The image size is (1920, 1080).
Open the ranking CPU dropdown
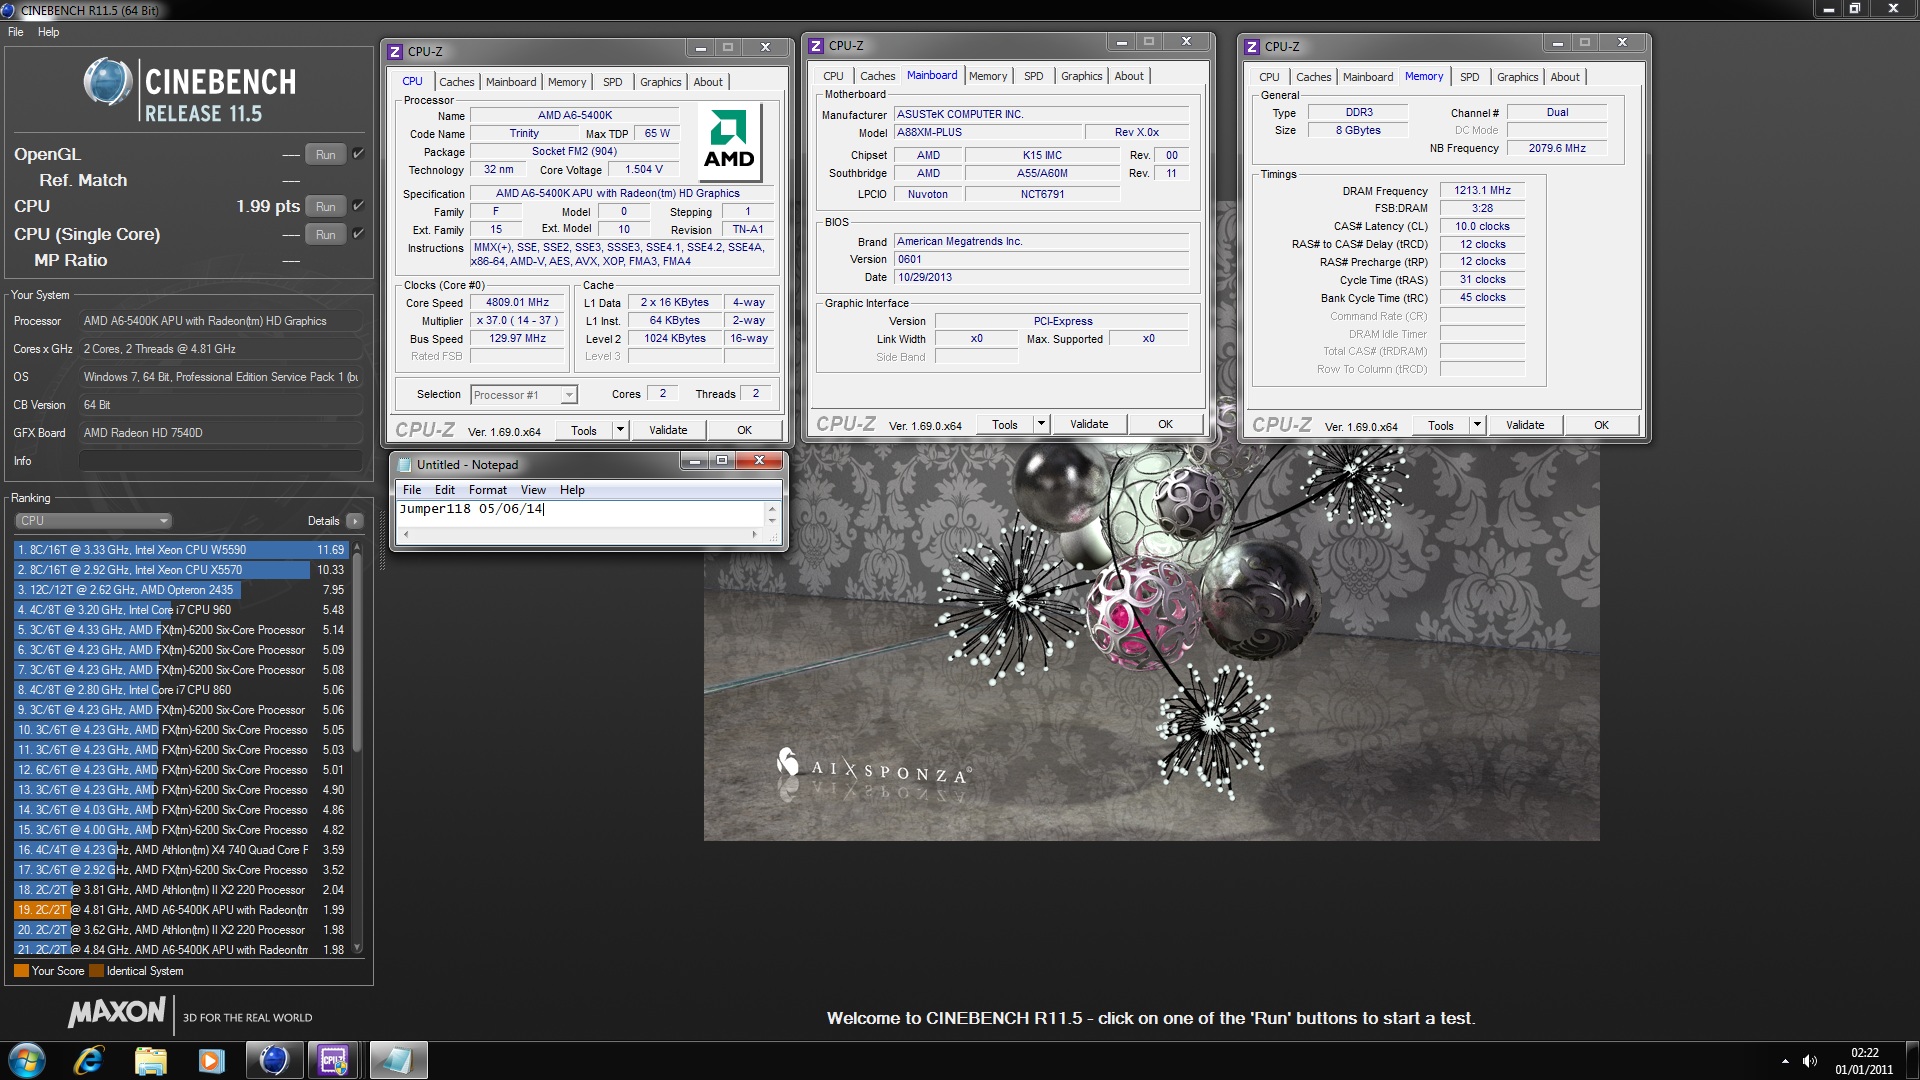(93, 521)
